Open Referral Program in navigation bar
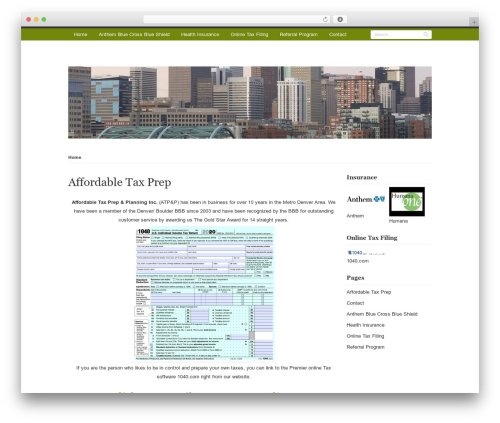Screen dimensions: 500x423 pos(299,34)
